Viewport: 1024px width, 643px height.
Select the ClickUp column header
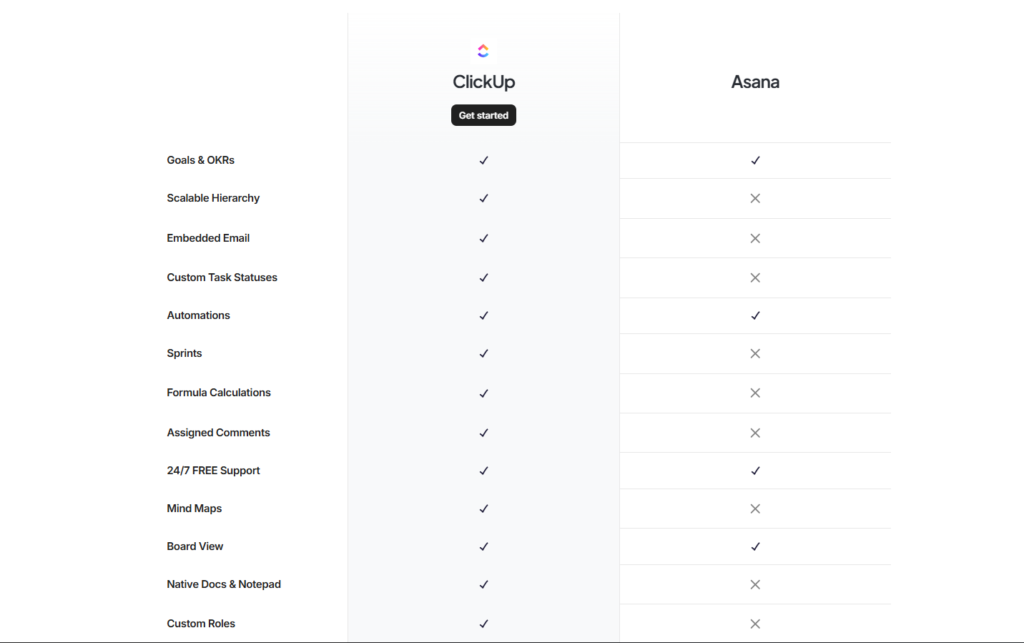point(483,82)
